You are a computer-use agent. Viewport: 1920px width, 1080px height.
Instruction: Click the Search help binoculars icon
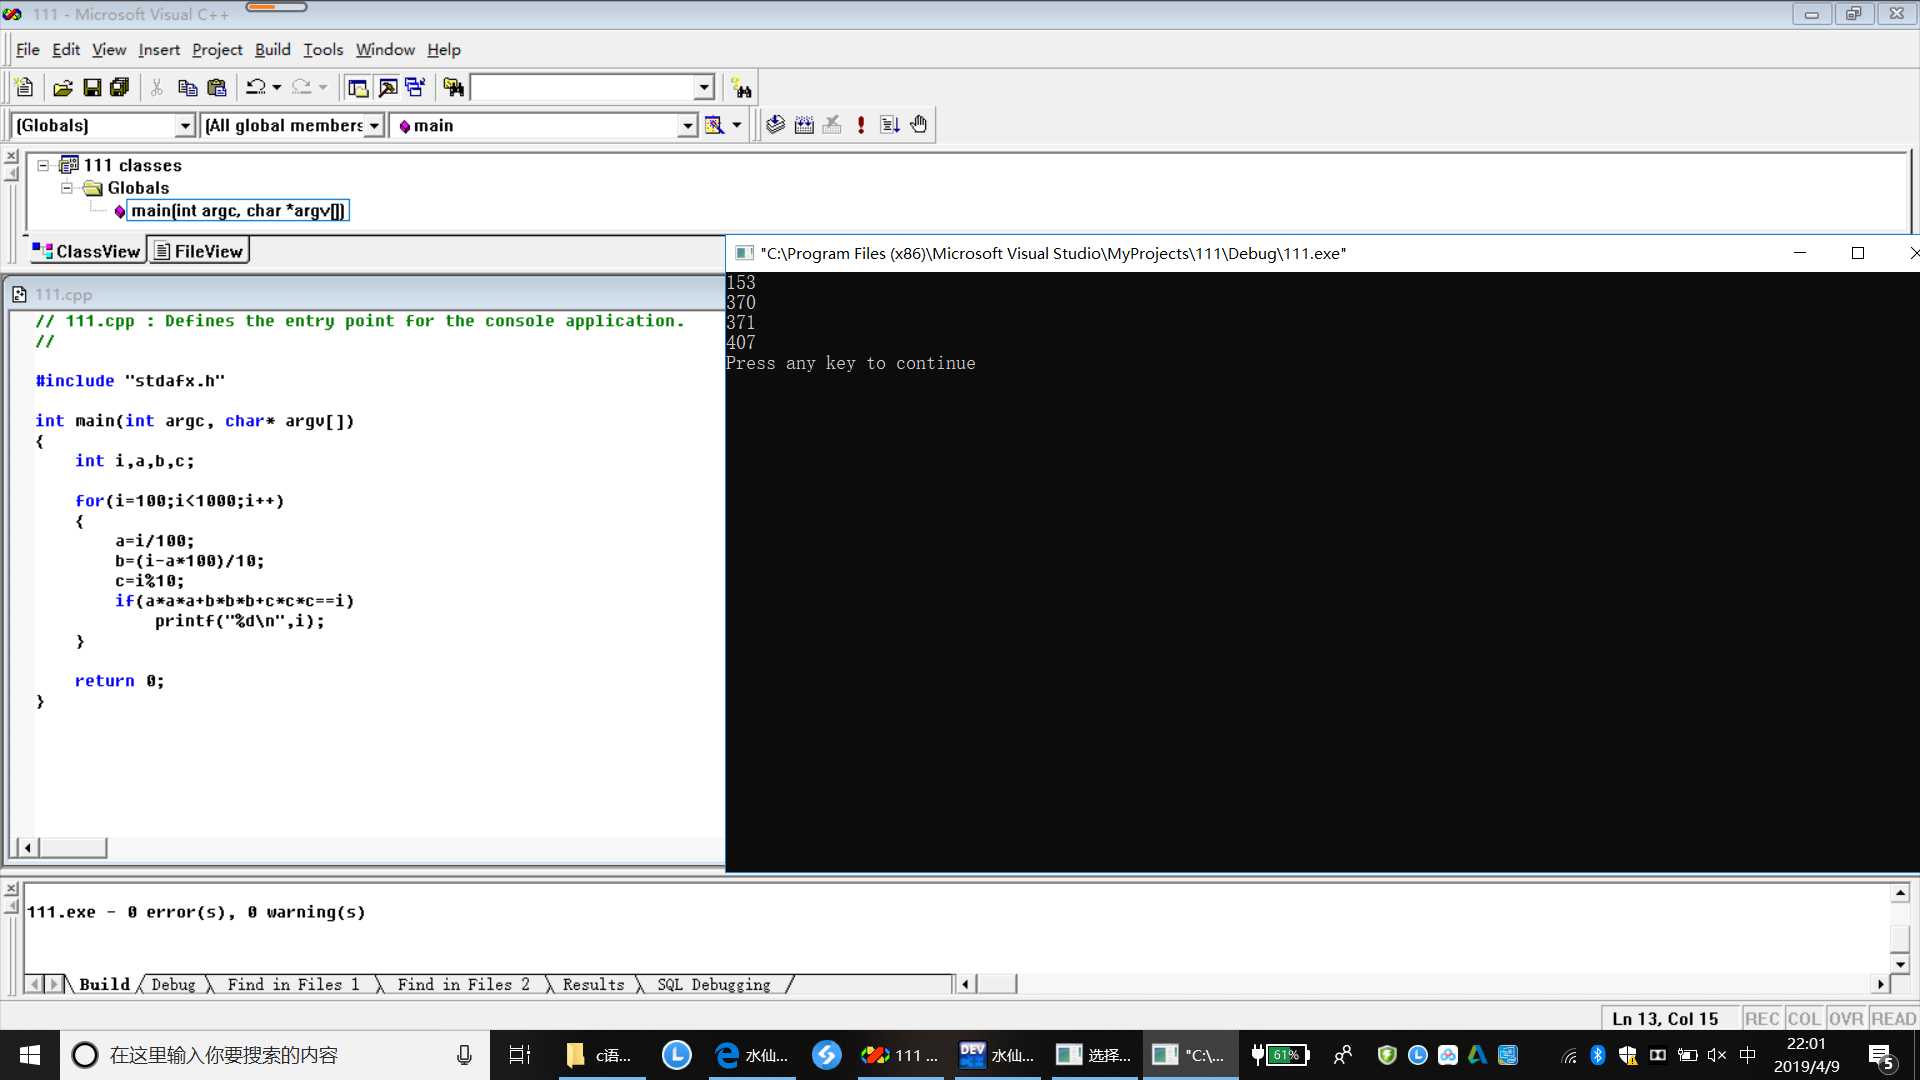pyautogui.click(x=741, y=88)
